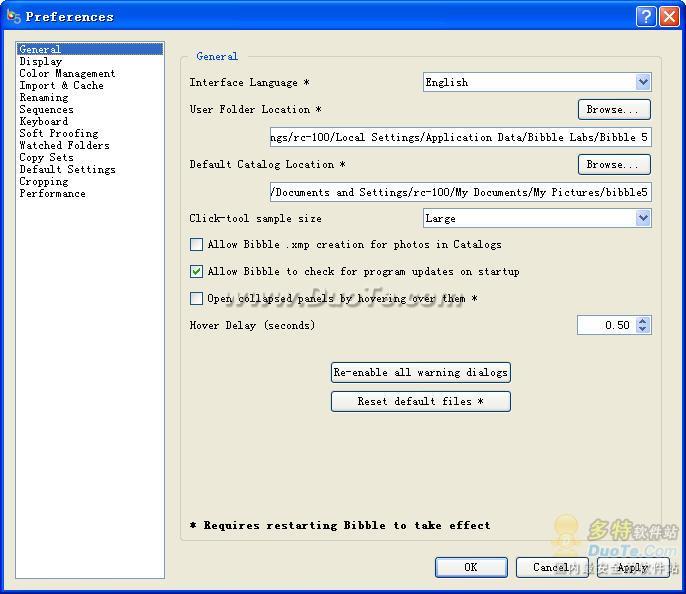This screenshot has width=686, height=594.
Task: Click the User Folder Location path field
Action: tap(460, 137)
